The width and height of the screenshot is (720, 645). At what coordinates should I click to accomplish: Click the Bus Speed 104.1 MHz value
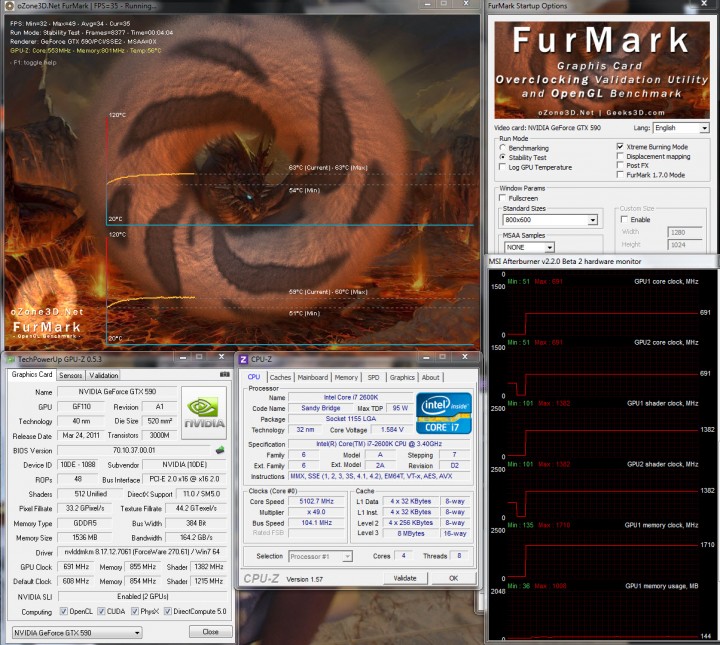[x=316, y=522]
